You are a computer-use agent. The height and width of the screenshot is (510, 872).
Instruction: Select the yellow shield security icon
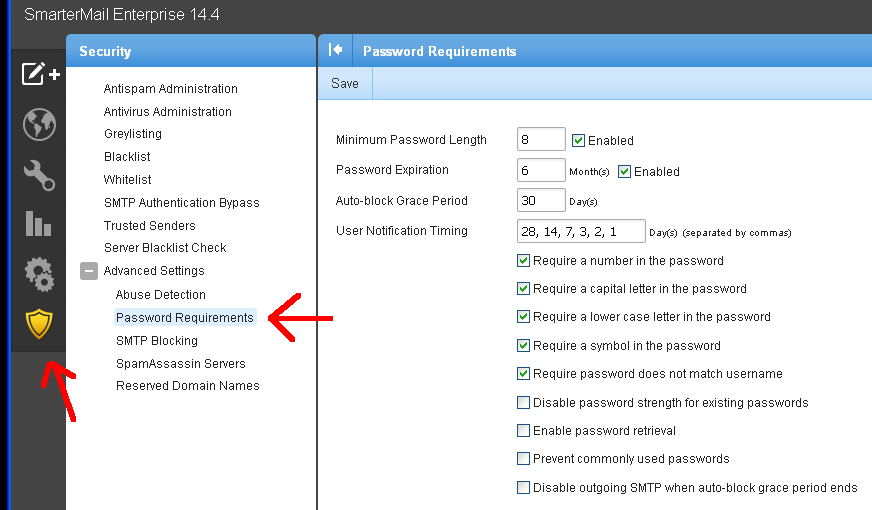[39, 324]
